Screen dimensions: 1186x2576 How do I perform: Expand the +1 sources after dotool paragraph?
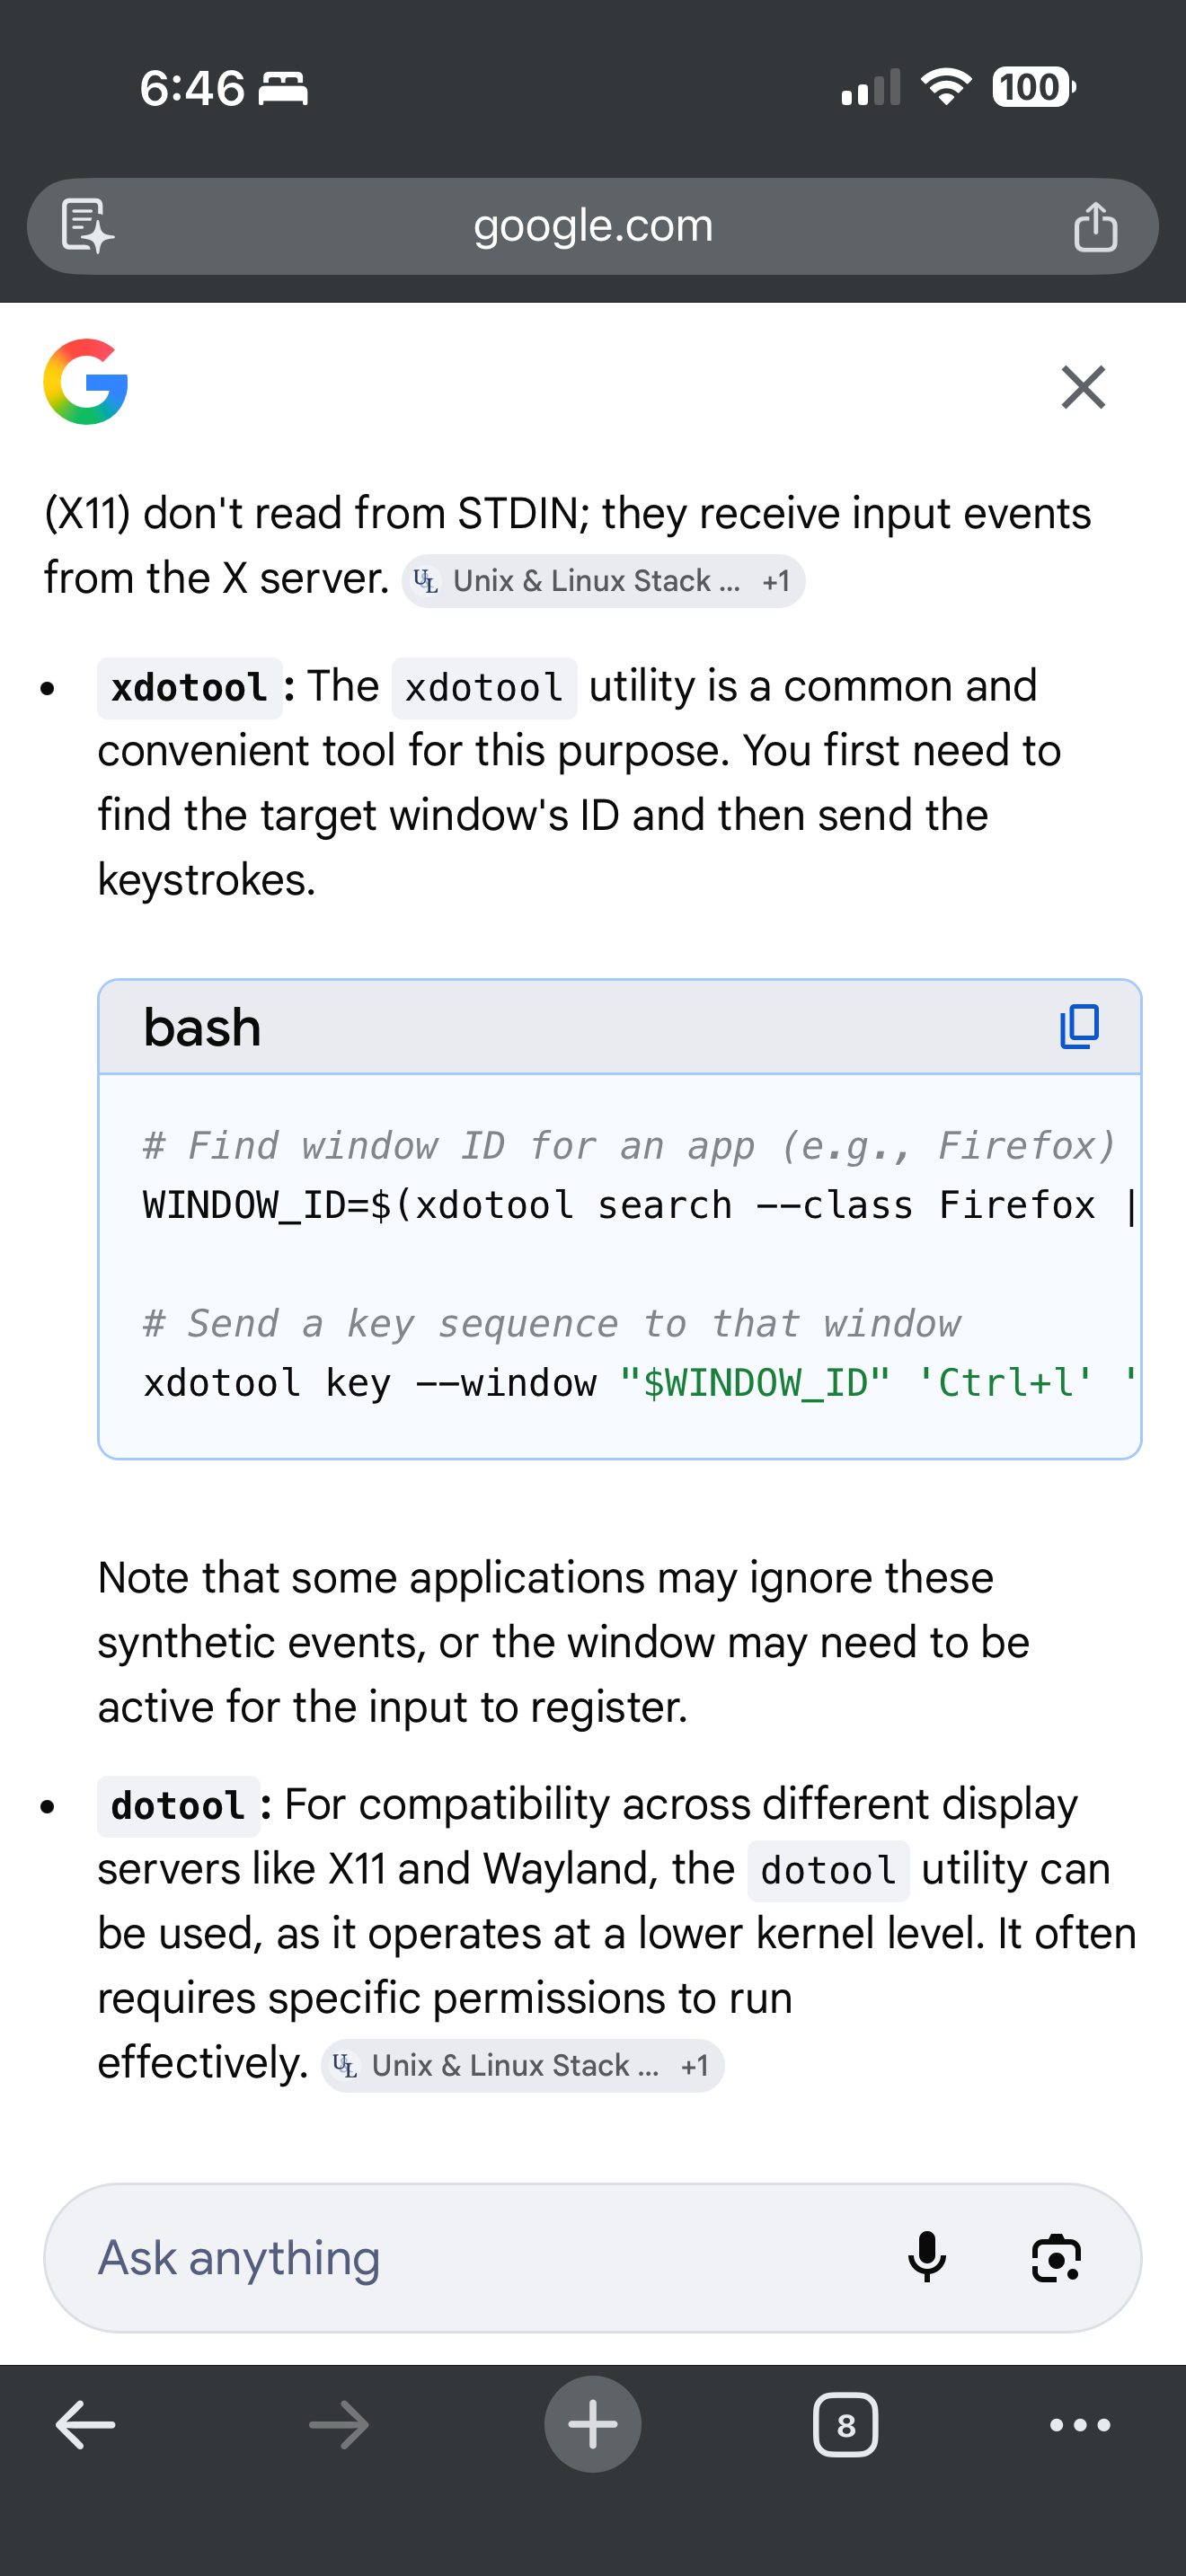pyautogui.click(x=695, y=2066)
